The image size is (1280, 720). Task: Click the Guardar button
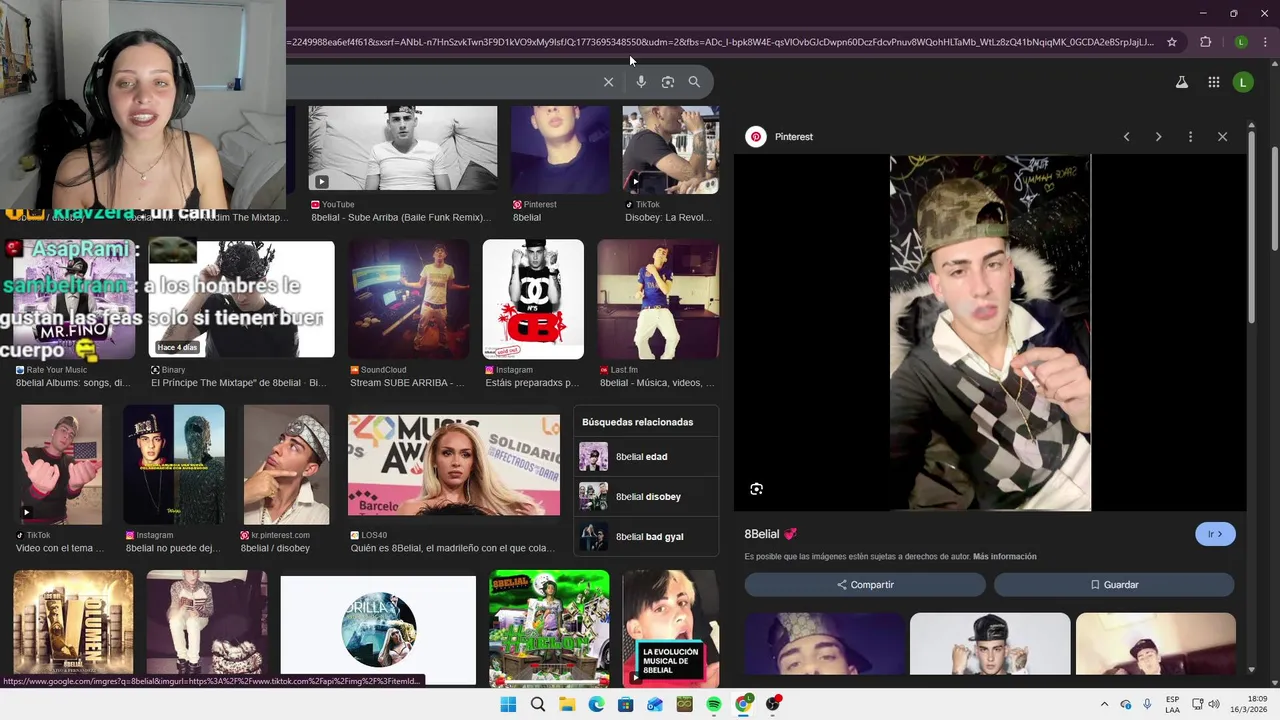pyautogui.click(x=1114, y=585)
